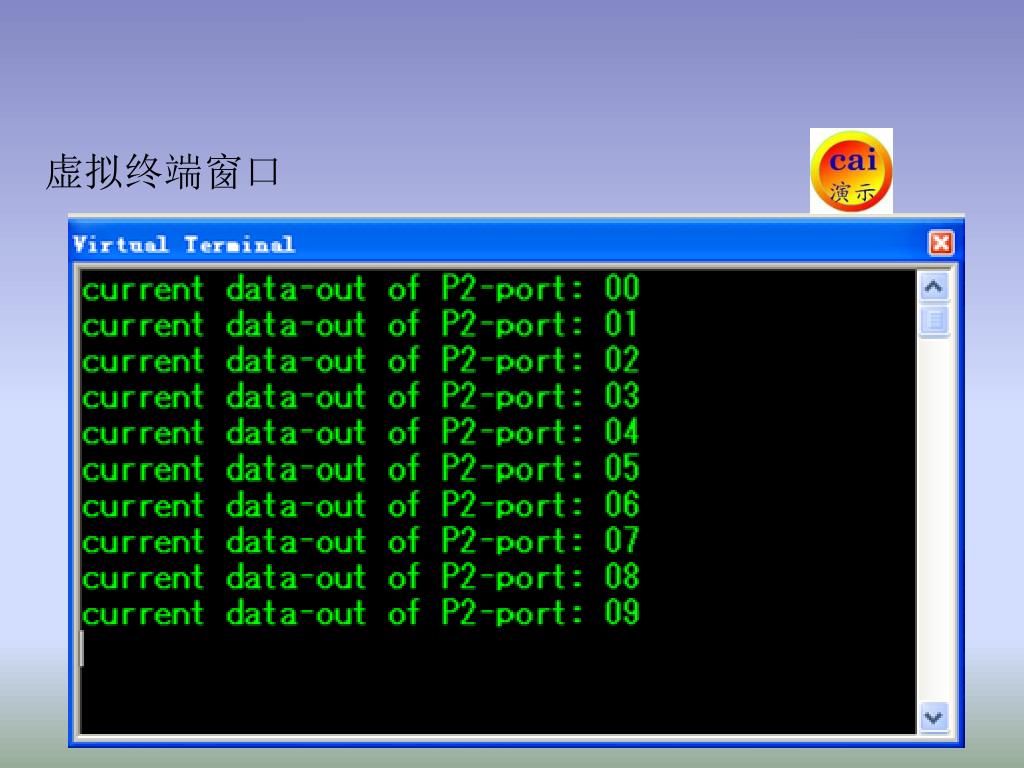Click the scrollbar thumb handle
1024x768 pixels.
(934, 321)
